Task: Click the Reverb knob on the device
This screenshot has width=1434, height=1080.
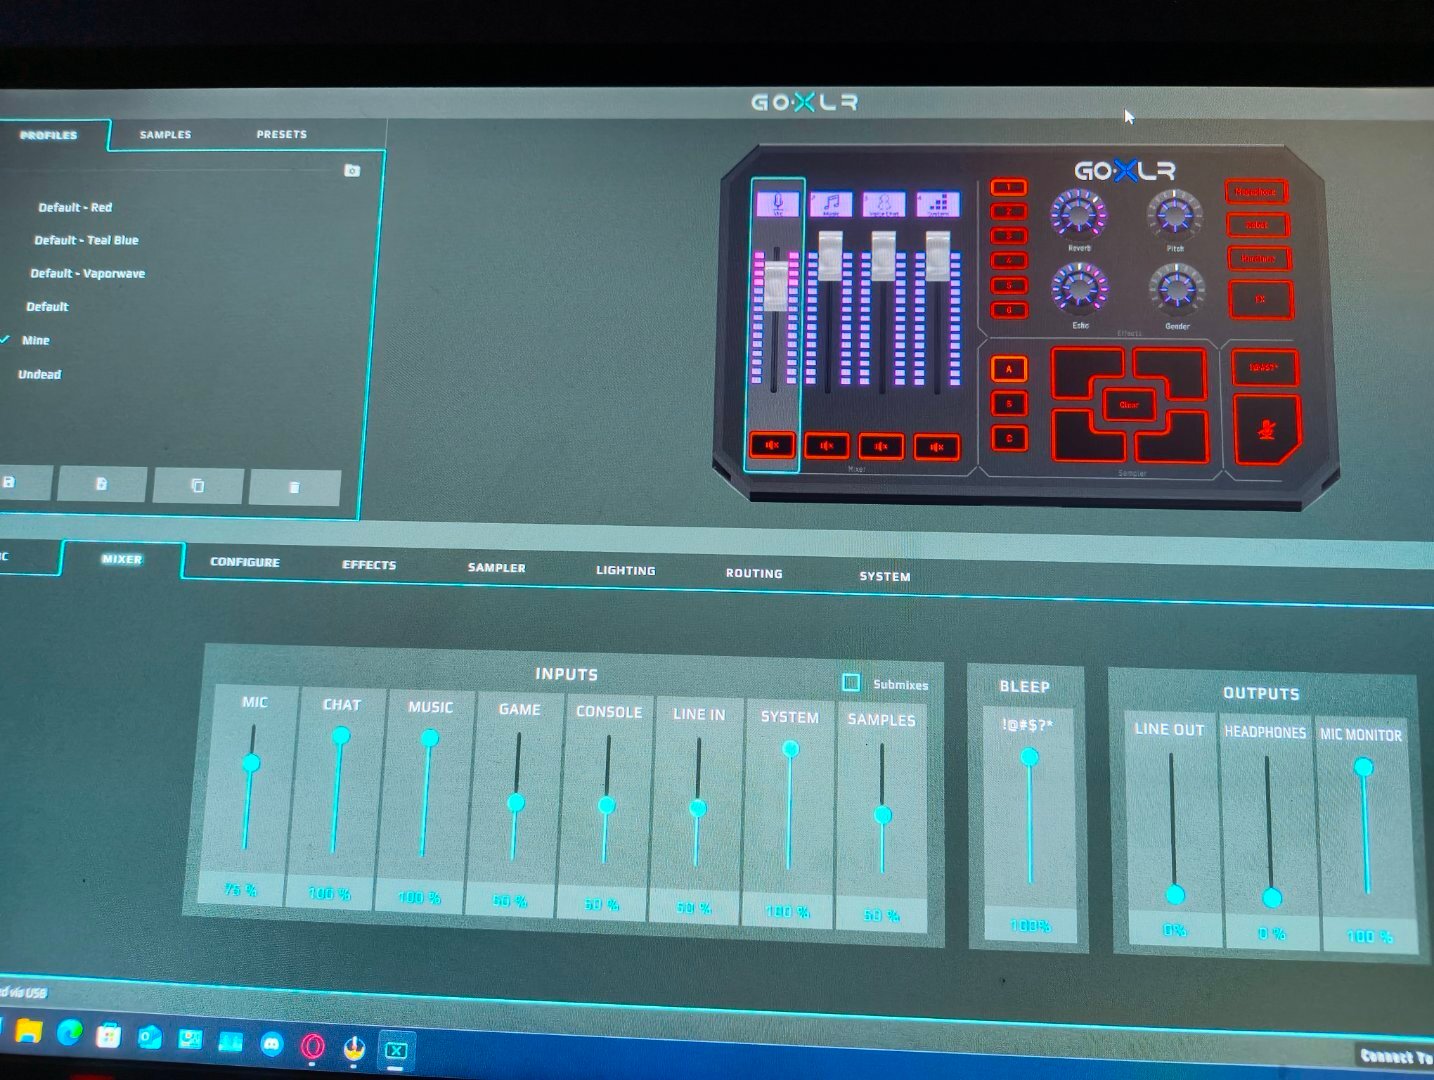Action: (x=1078, y=214)
